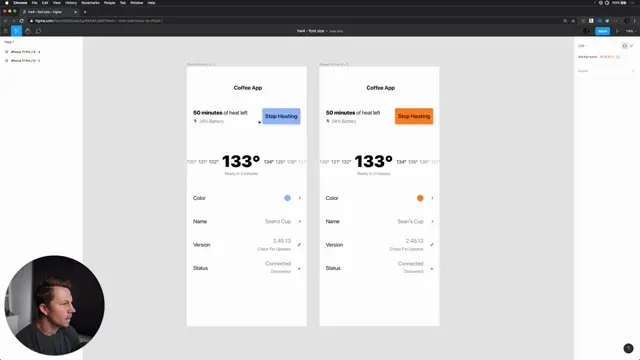Open the Figma help question mark button
This screenshot has height=360, width=640.
coord(628,348)
